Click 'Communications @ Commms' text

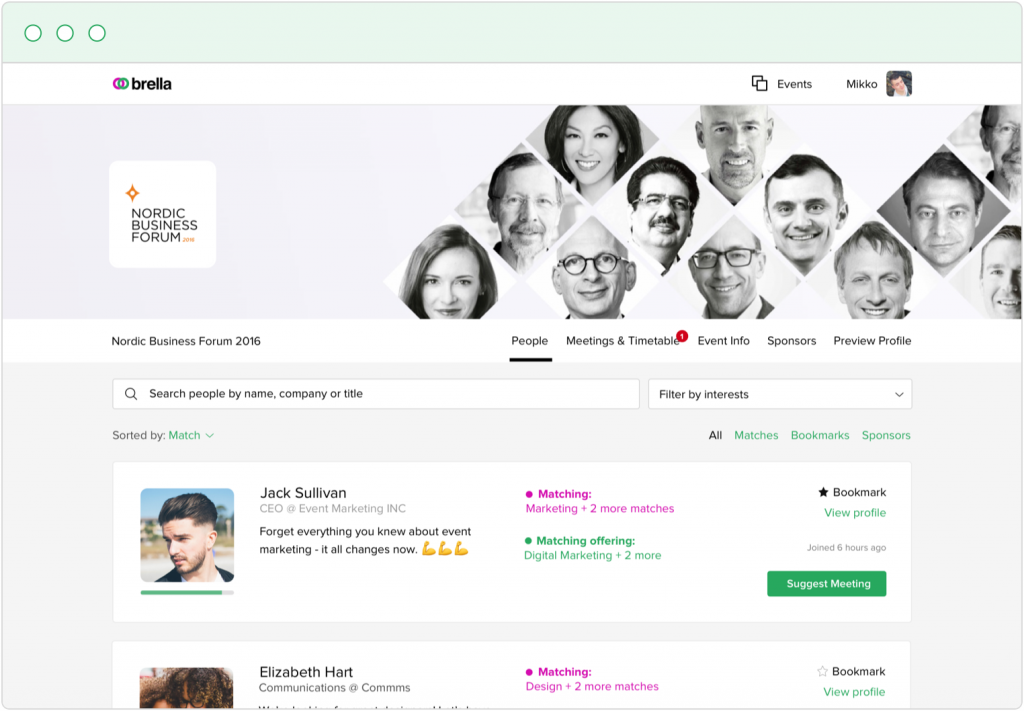tap(334, 687)
